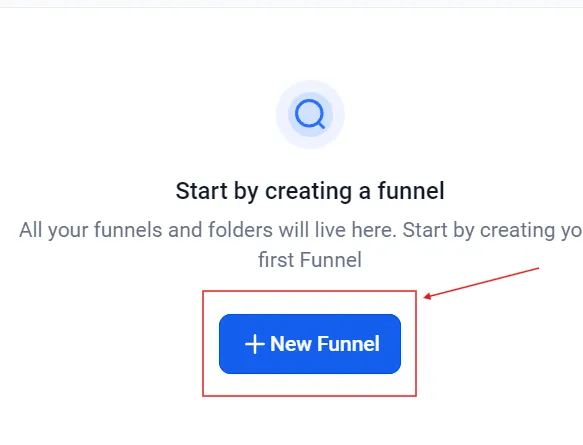This screenshot has height=445, width=583.
Task: Select the heading "Start by creating a funnel"
Action: coord(310,191)
